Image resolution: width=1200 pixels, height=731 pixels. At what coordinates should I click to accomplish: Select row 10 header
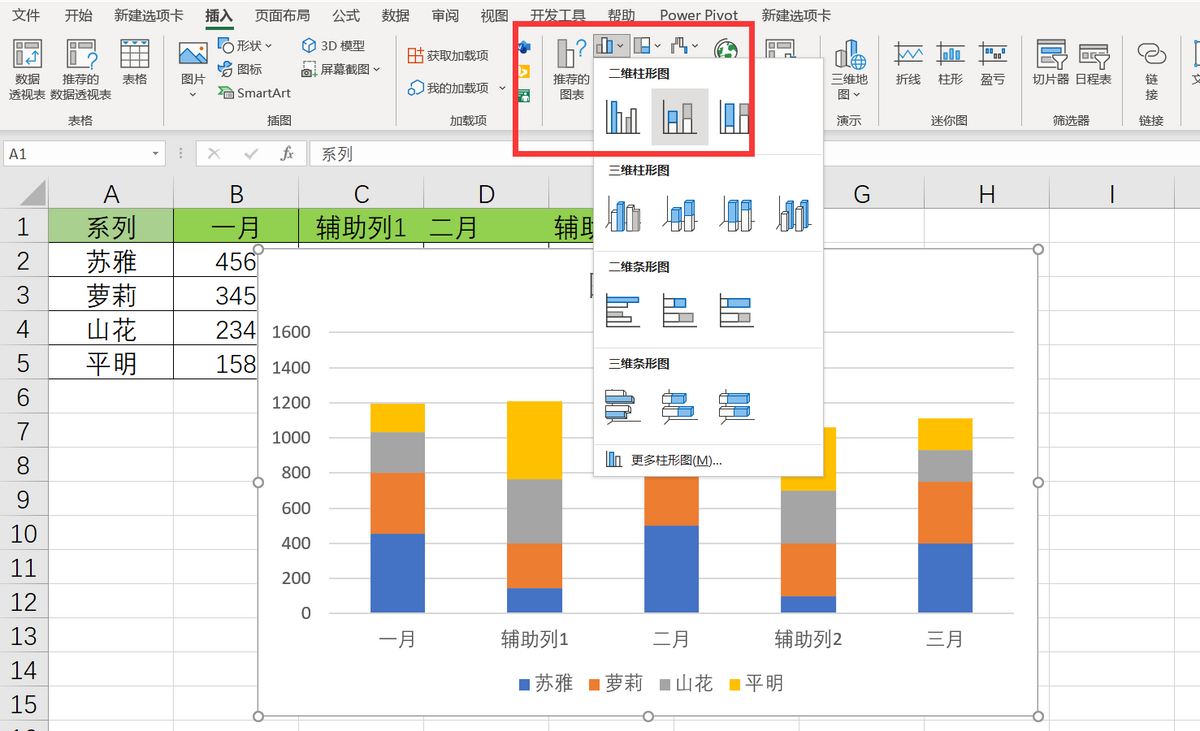pos(23,533)
